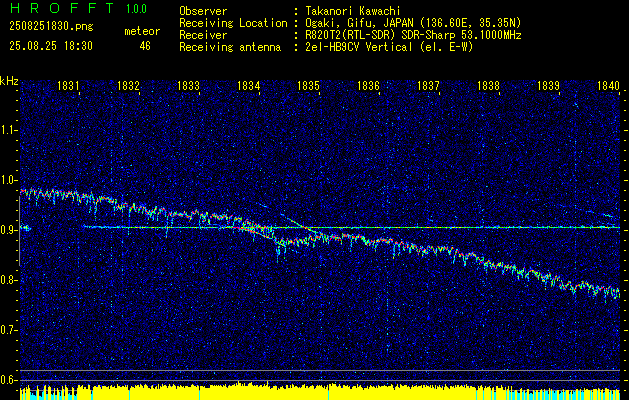Click time marker 1833
The width and height of the screenshot is (629, 400).
188,85
